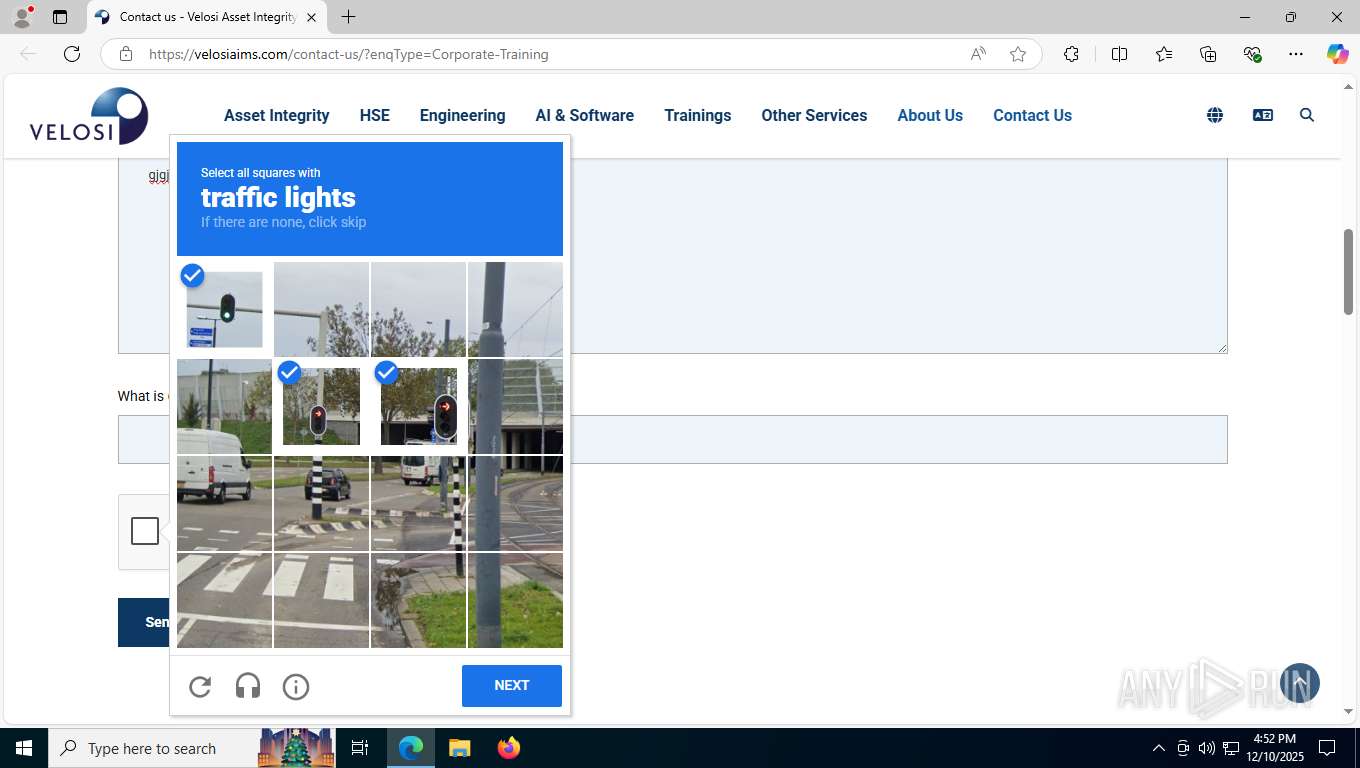Deselect the checked red light tile with black-white pole
The height and width of the screenshot is (768, 1360).
tap(321, 406)
